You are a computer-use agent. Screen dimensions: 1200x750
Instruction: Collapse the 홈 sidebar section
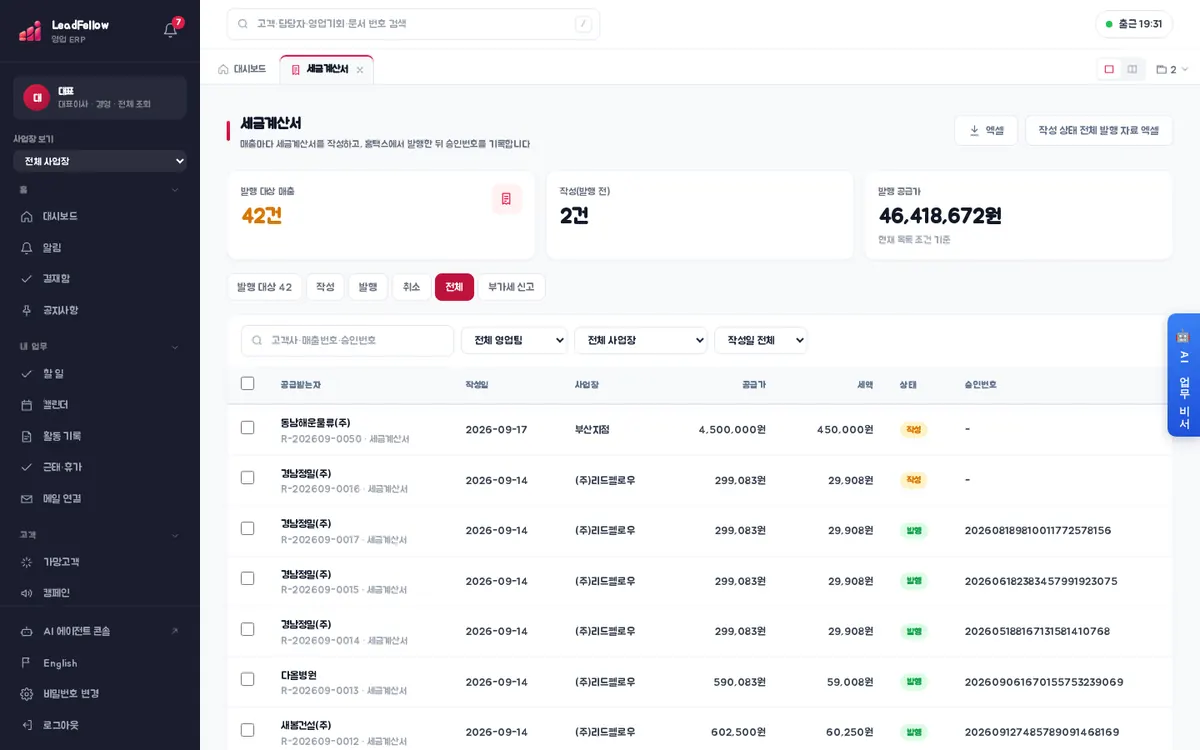point(100,189)
